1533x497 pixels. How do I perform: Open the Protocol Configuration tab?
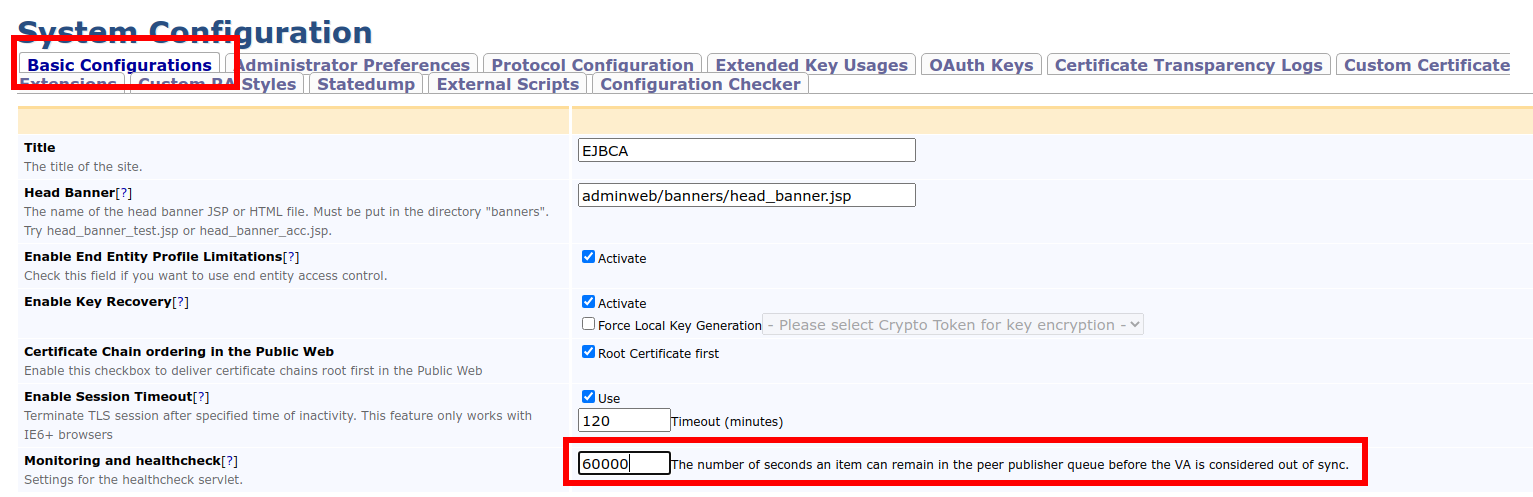pos(592,65)
